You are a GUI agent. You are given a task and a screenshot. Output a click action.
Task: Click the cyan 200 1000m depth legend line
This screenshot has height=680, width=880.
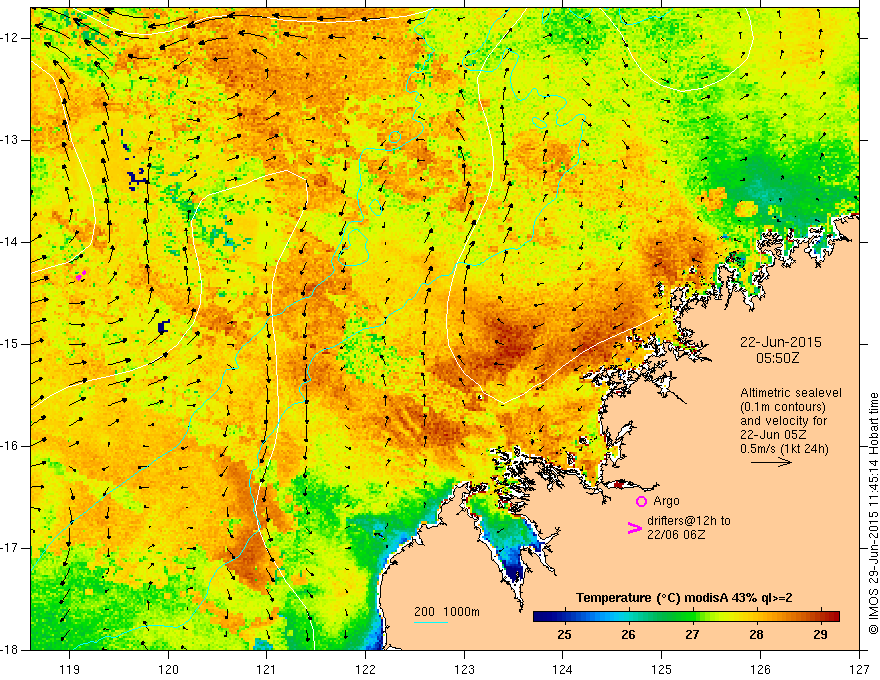pyautogui.click(x=430, y=622)
